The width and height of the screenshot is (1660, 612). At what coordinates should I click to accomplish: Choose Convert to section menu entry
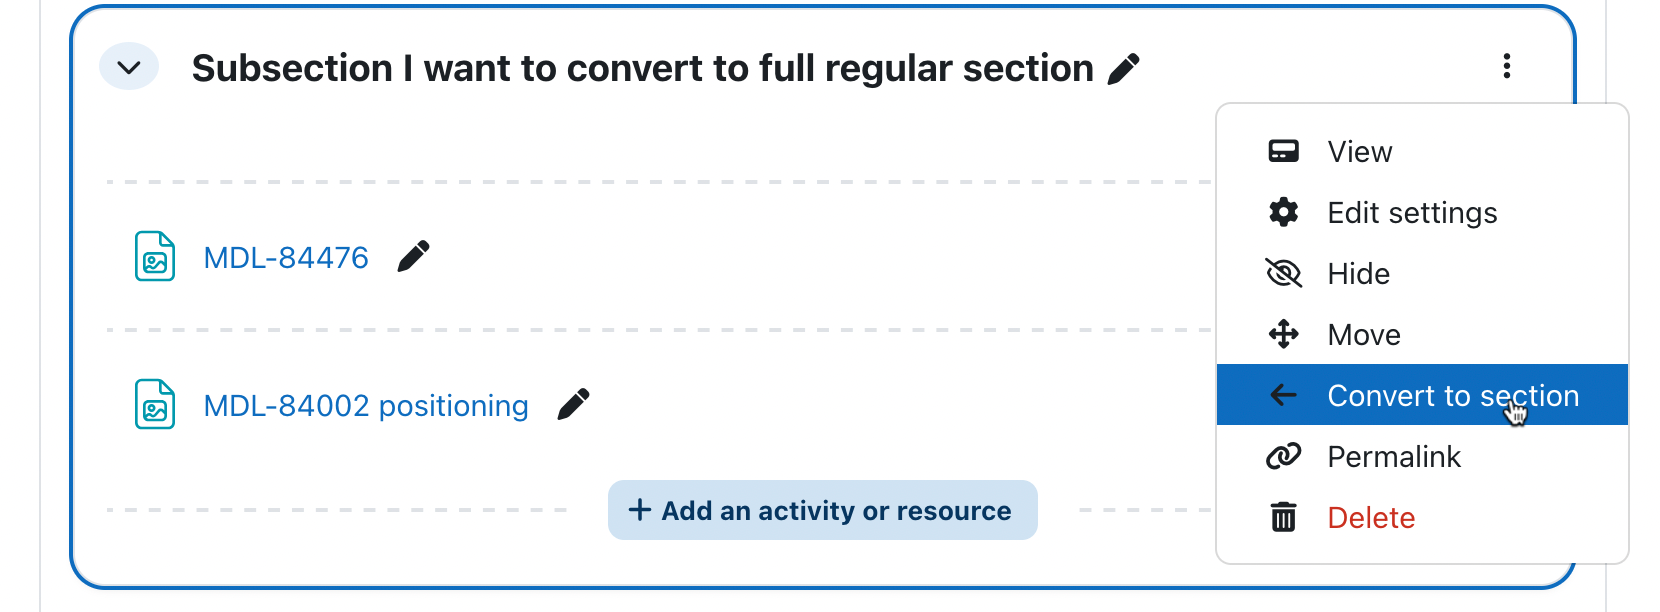(x=1422, y=395)
